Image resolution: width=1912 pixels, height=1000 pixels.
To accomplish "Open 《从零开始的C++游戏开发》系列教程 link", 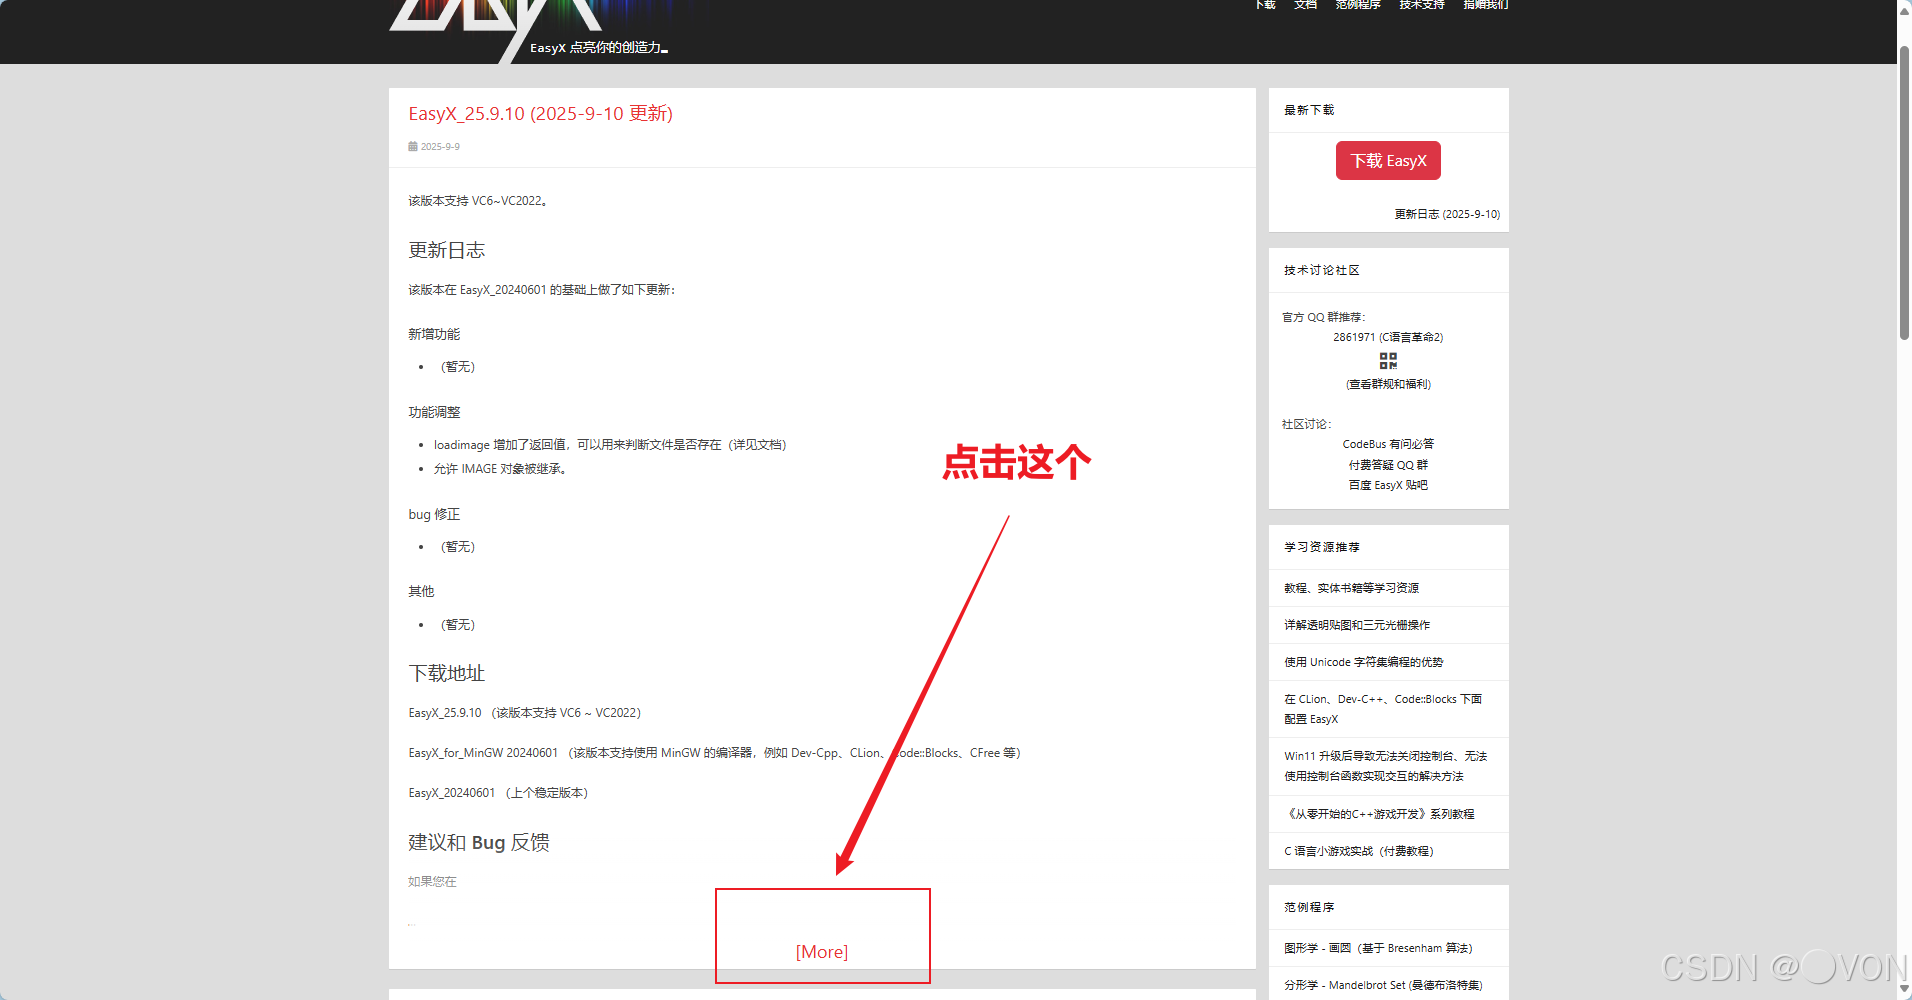I will coord(1379,814).
